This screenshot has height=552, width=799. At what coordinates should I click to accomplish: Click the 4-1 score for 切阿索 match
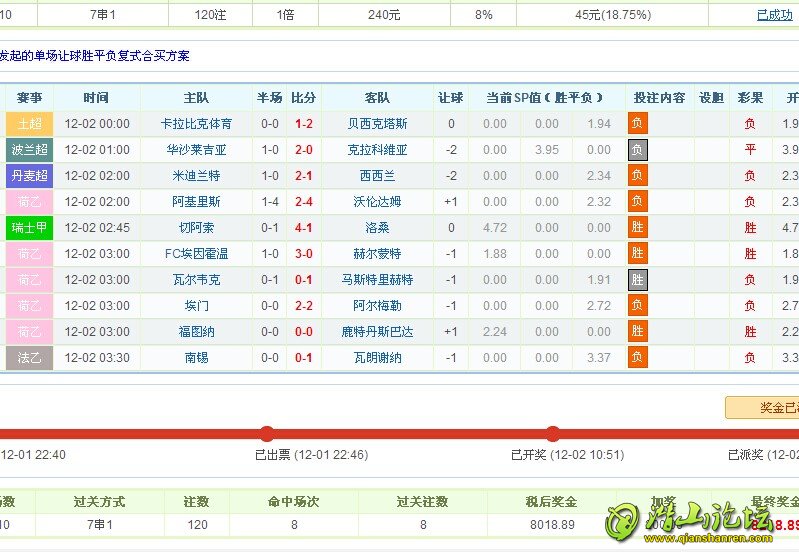click(303, 228)
